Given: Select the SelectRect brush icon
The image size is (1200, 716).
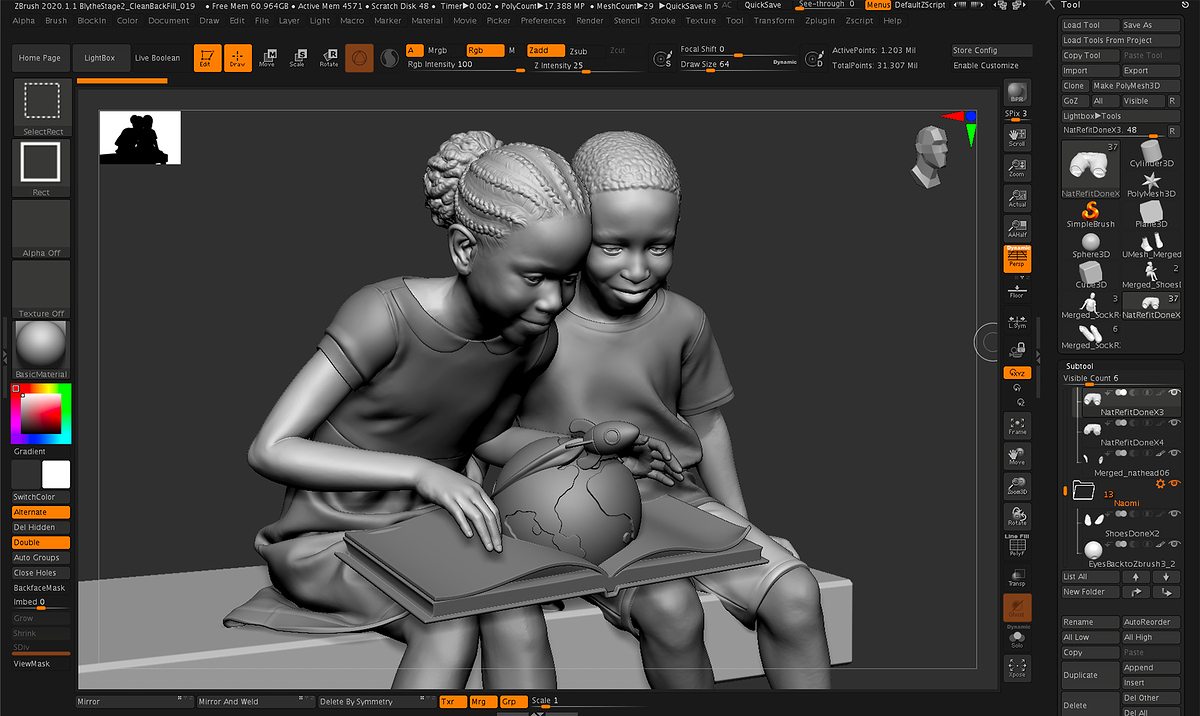Looking at the screenshot, I should pyautogui.click(x=41, y=107).
